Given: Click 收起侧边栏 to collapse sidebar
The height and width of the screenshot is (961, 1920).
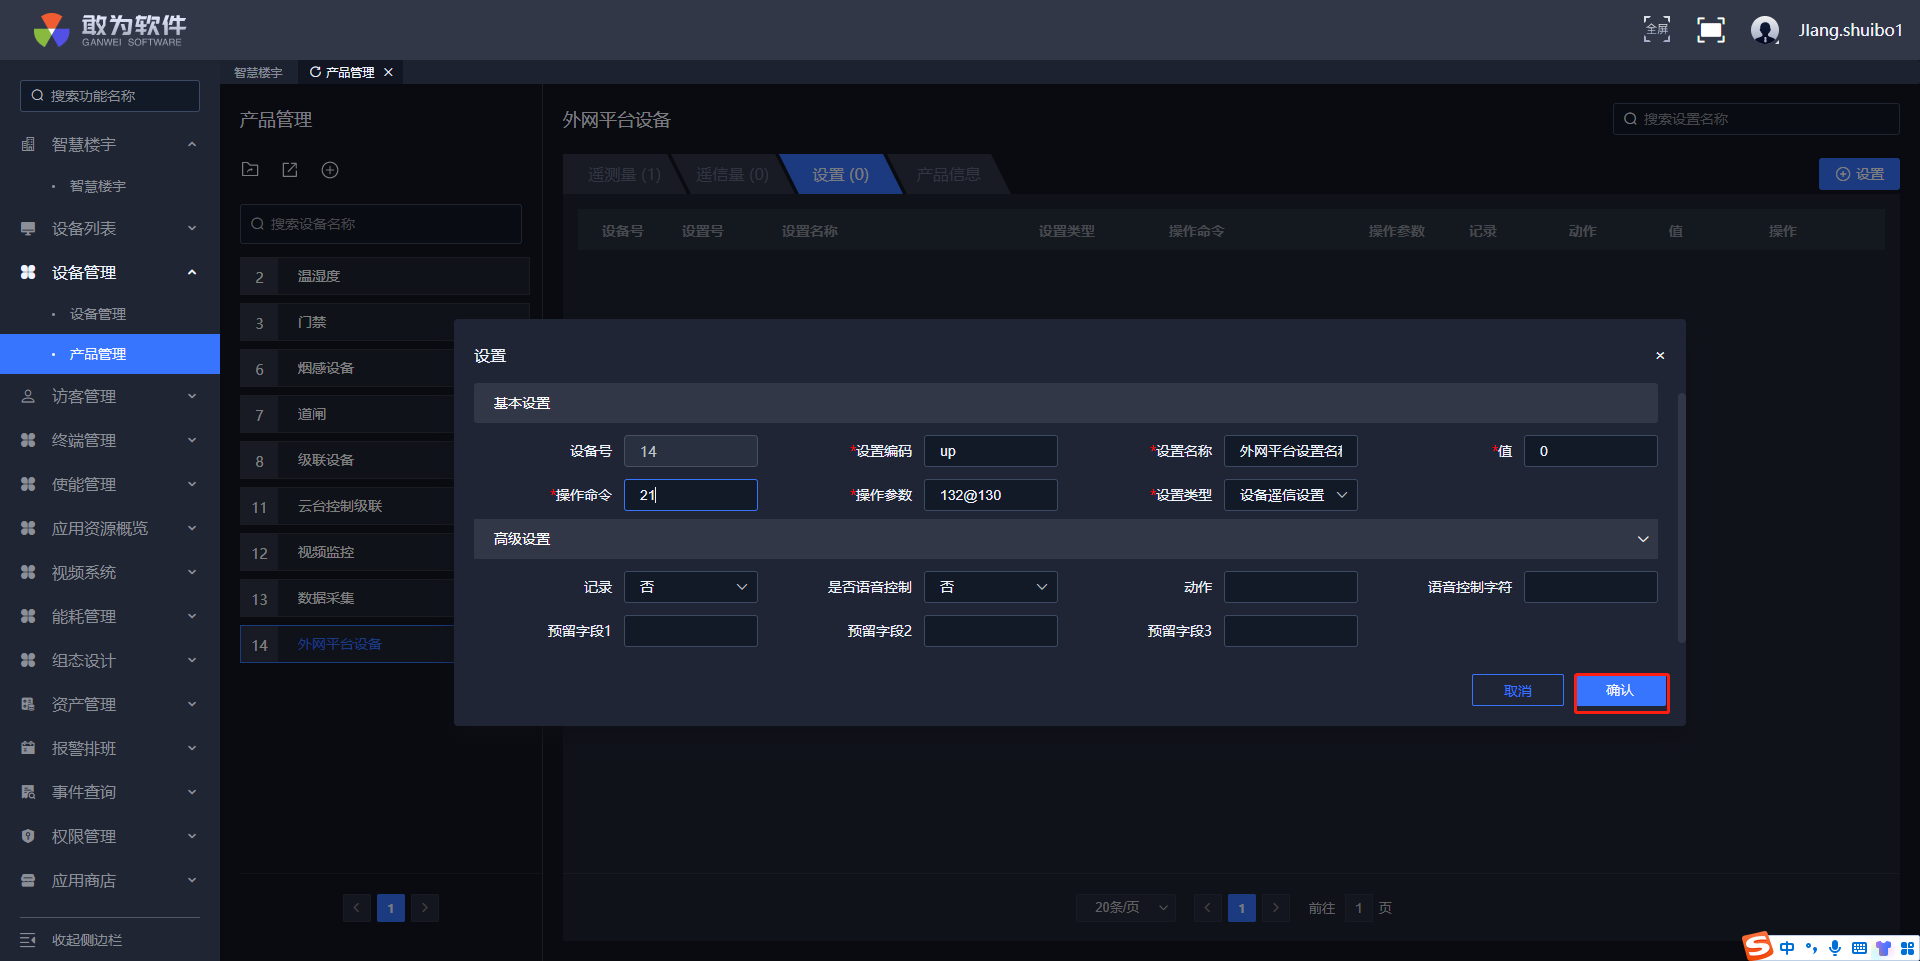Looking at the screenshot, I should 86,940.
